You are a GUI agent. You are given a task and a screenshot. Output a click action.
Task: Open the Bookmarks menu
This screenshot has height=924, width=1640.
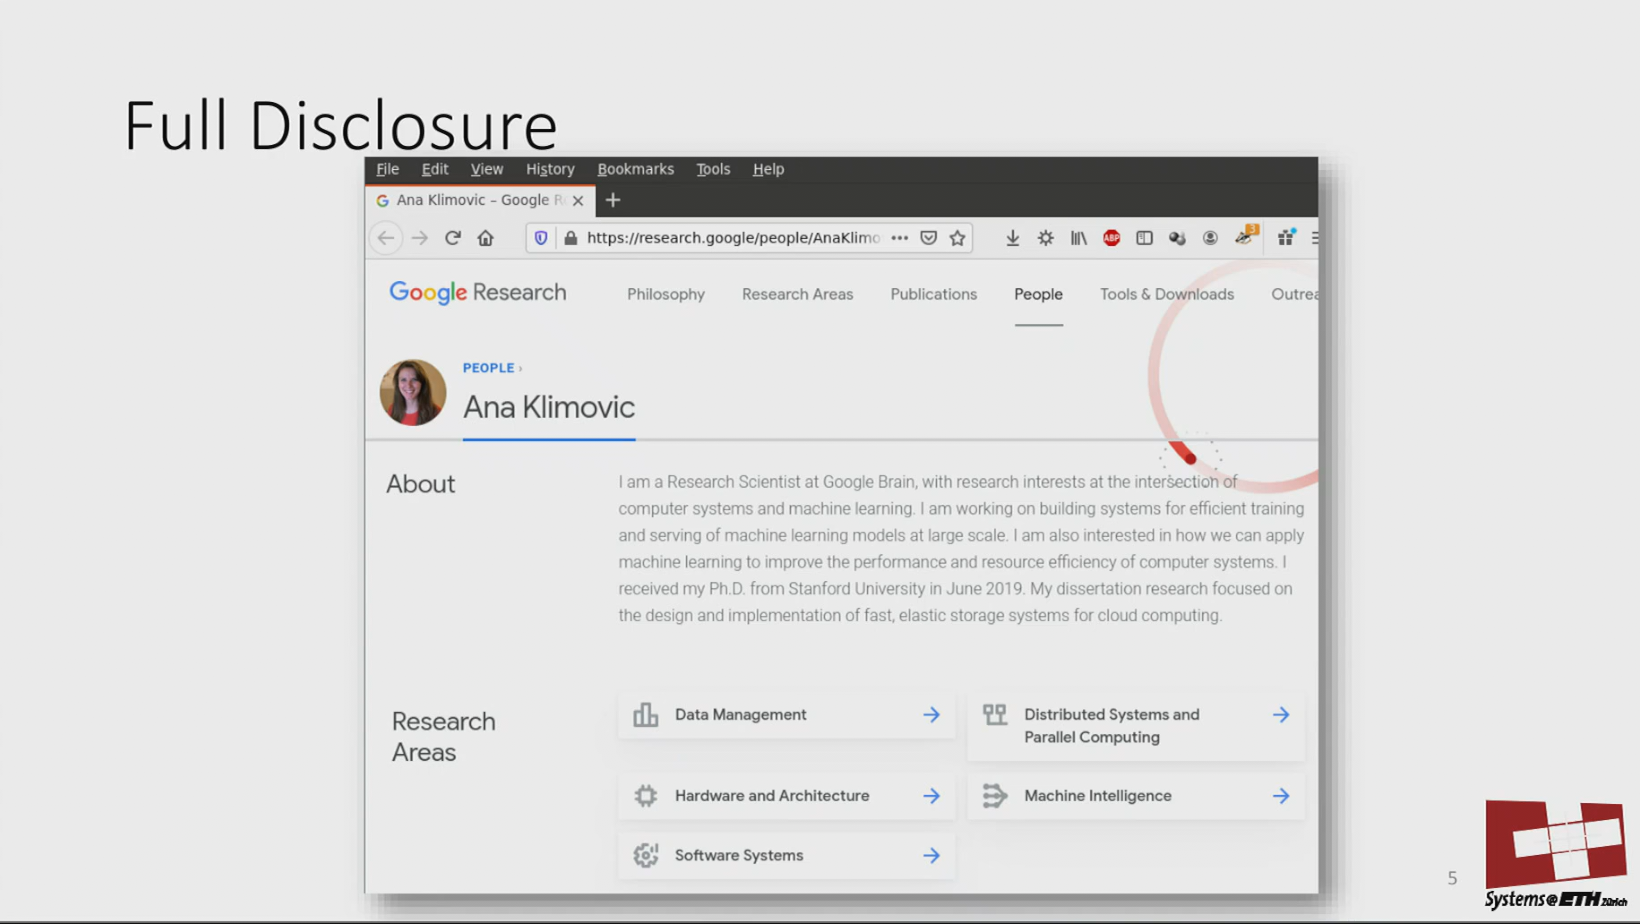tap(636, 169)
